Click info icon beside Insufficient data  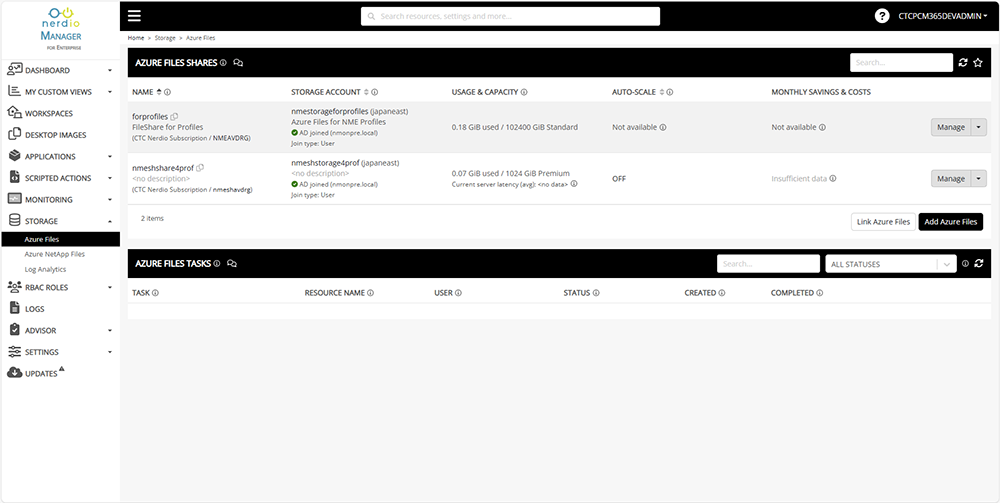[833, 179]
